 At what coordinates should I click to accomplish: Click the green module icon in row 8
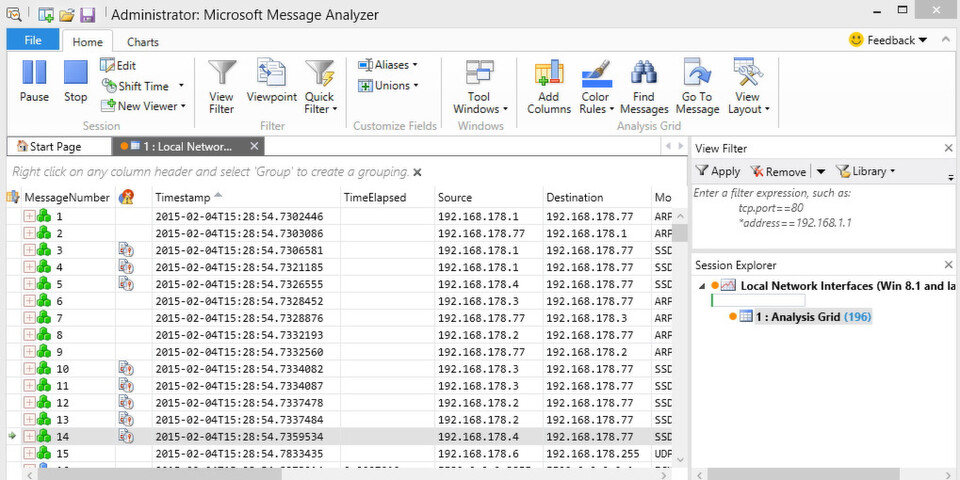tap(44, 335)
